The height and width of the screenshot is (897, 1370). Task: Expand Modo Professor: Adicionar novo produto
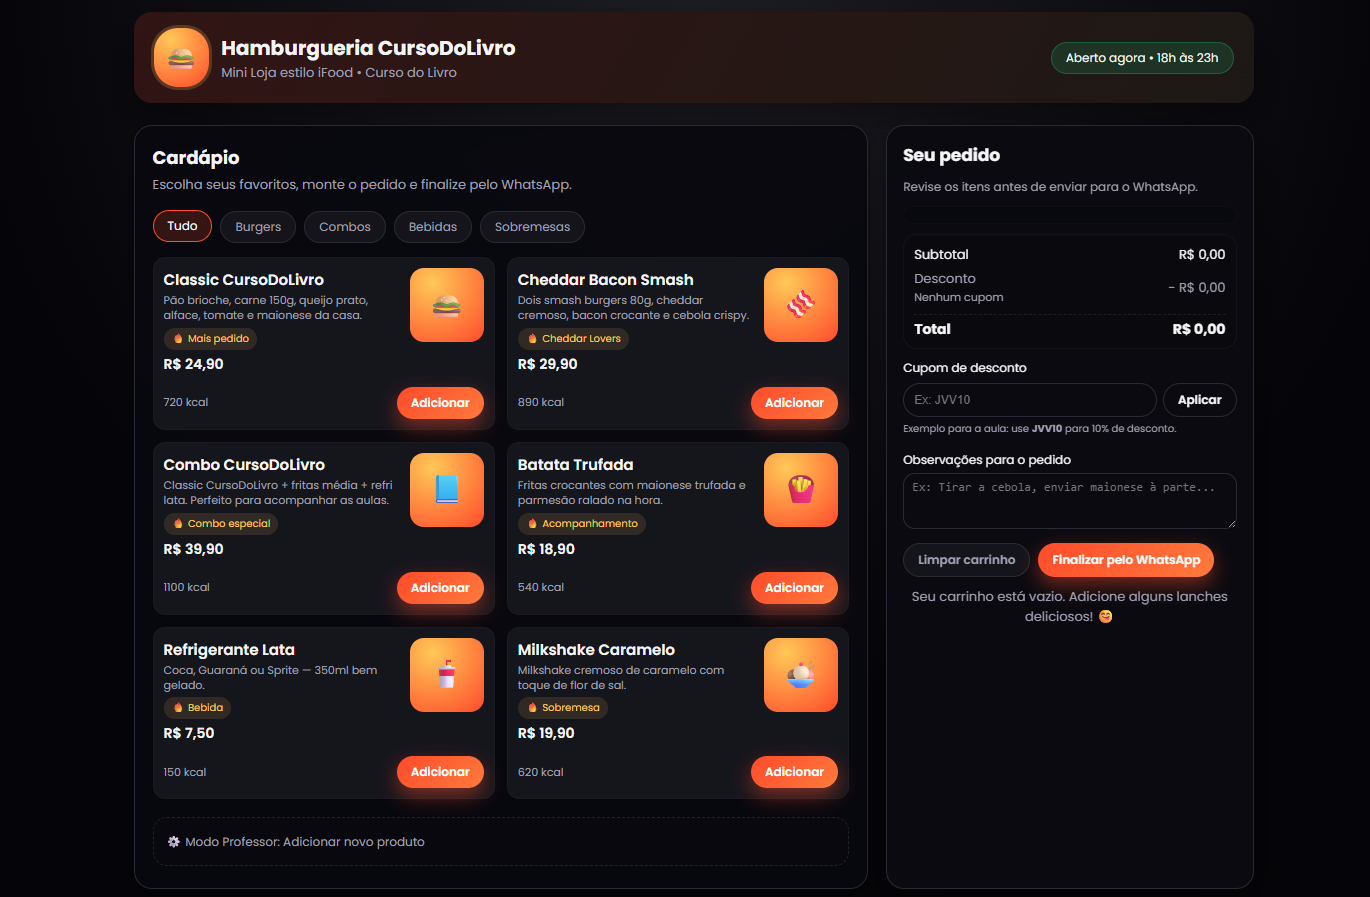point(304,842)
